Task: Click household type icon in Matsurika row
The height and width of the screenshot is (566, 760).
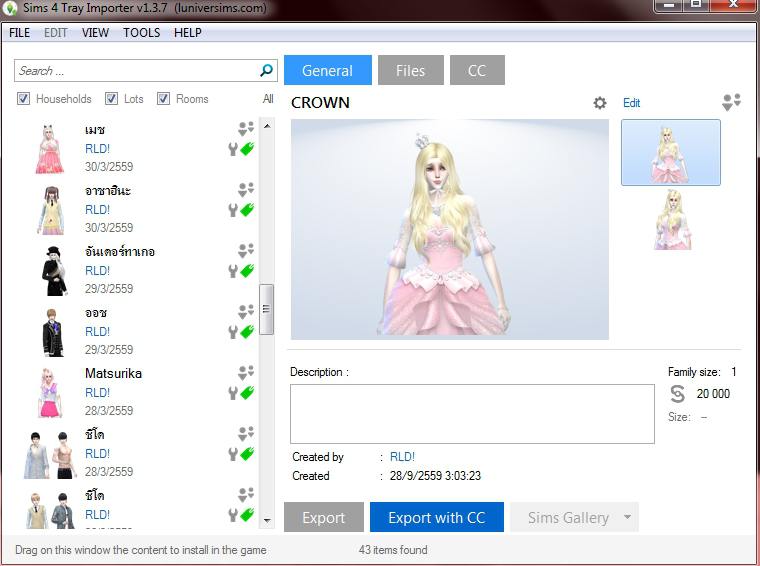Action: click(x=246, y=373)
